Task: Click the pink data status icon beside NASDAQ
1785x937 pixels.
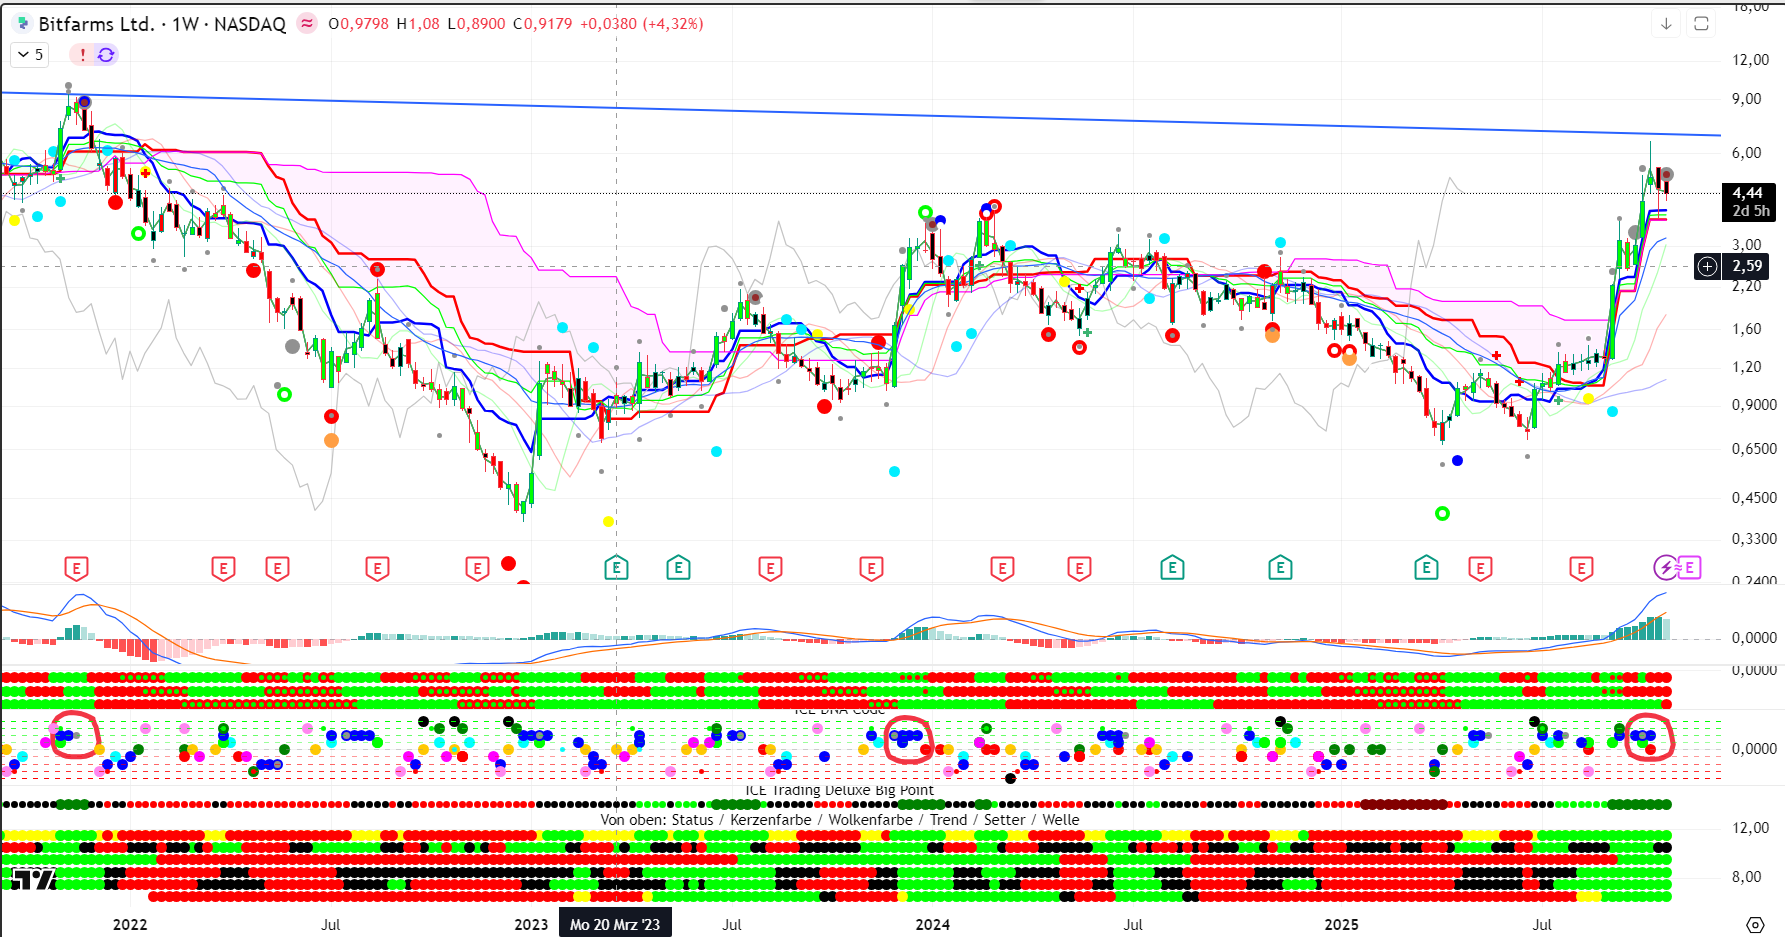Action: [307, 23]
